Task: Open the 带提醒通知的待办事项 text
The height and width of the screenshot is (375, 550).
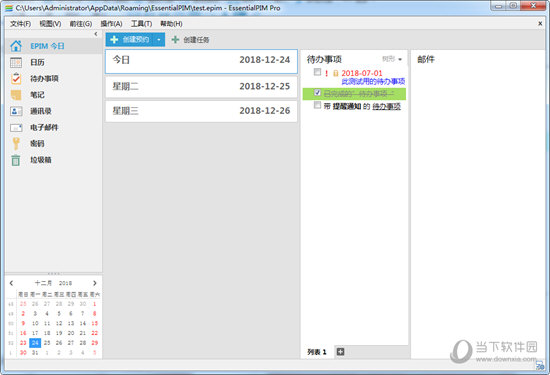Action: 362,106
